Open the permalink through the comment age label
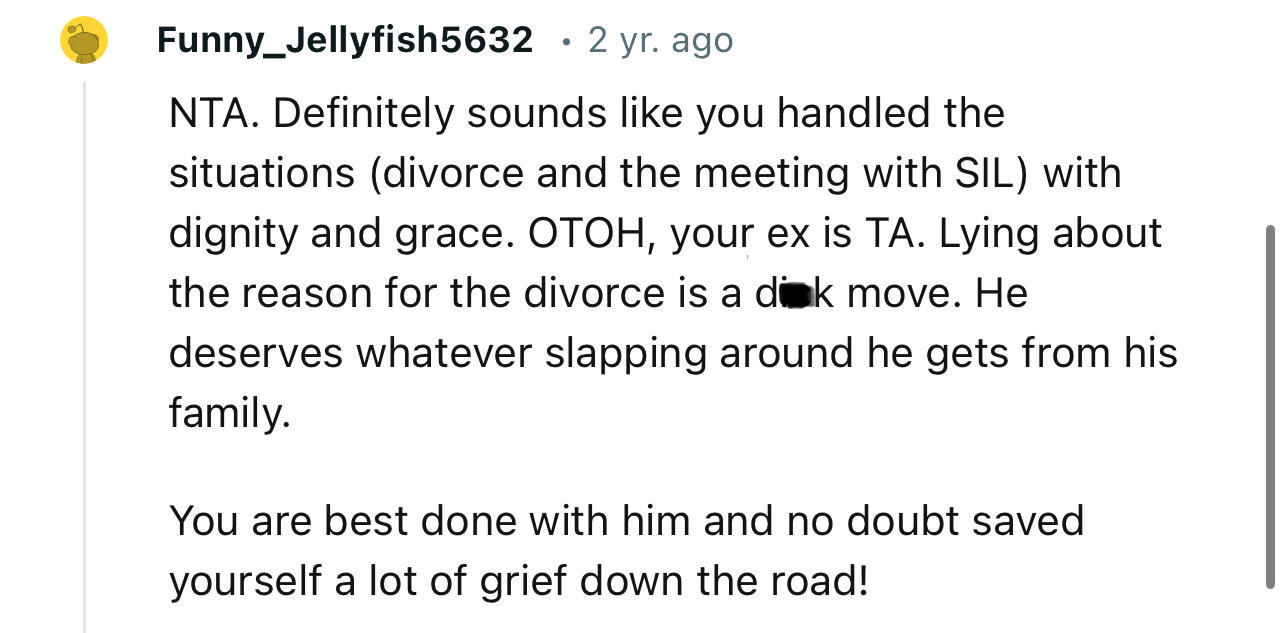The height and width of the screenshot is (633, 1284). coord(659,40)
